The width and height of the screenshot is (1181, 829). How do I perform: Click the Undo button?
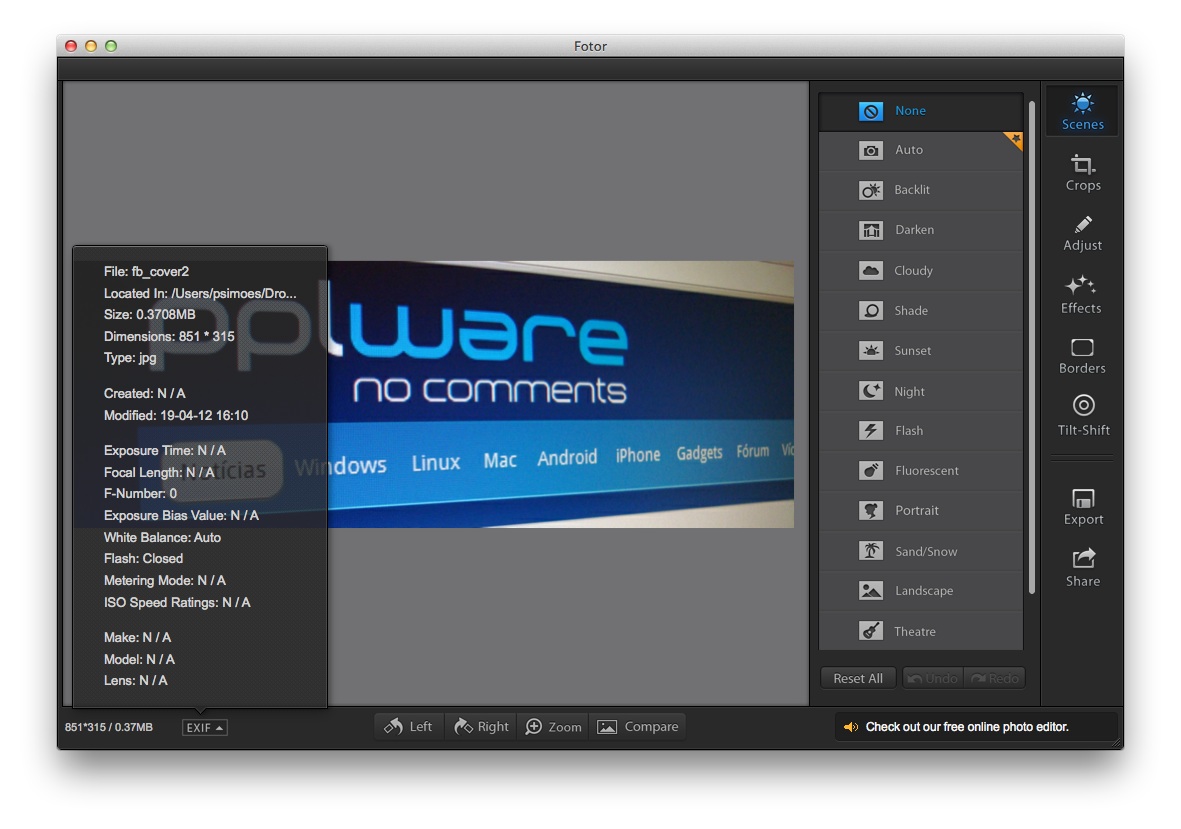[932, 678]
